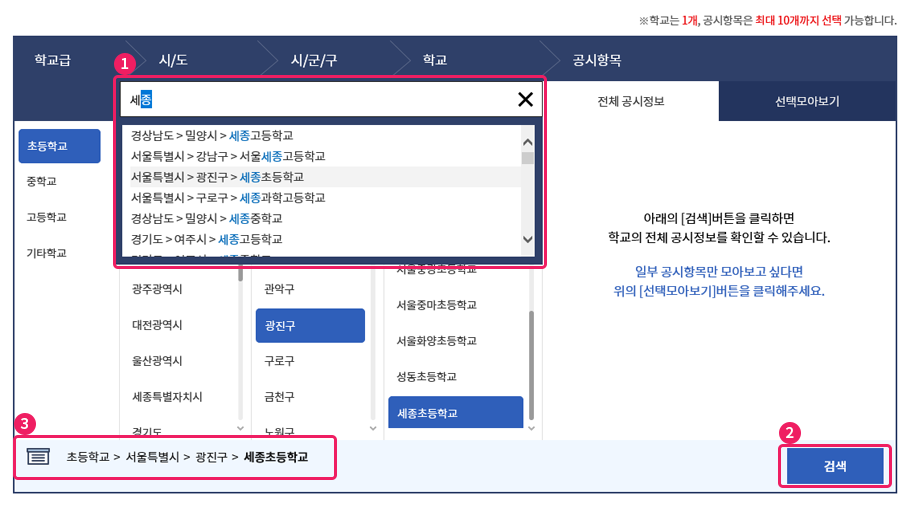Click the 공시항목 header step
The image size is (915, 510).
[x=596, y=60]
